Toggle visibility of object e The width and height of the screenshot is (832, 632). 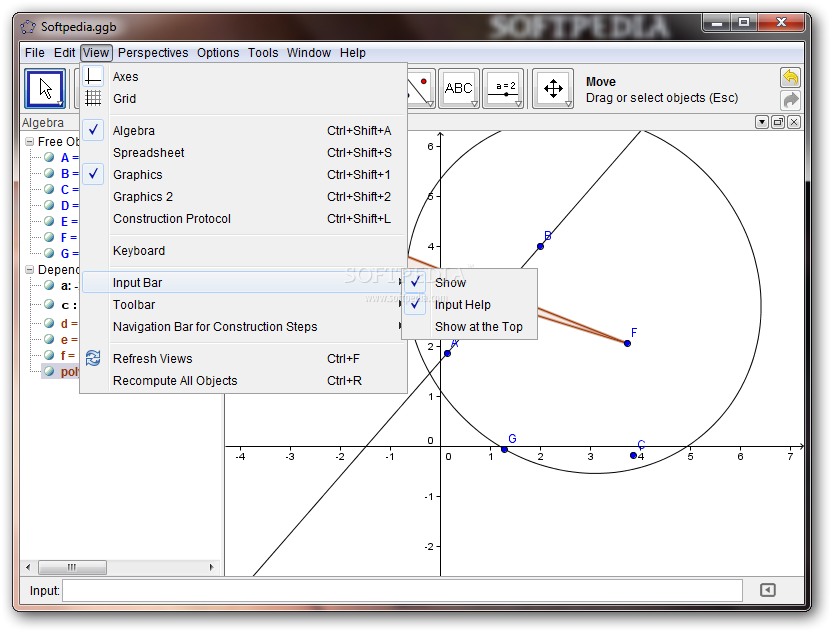pyautogui.click(x=49, y=339)
